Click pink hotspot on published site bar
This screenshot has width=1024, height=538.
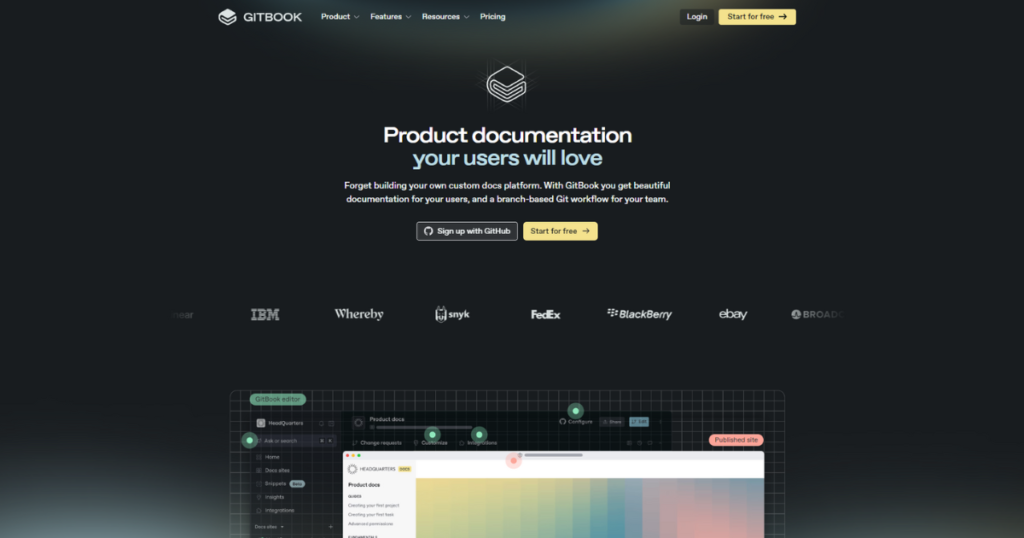(513, 461)
